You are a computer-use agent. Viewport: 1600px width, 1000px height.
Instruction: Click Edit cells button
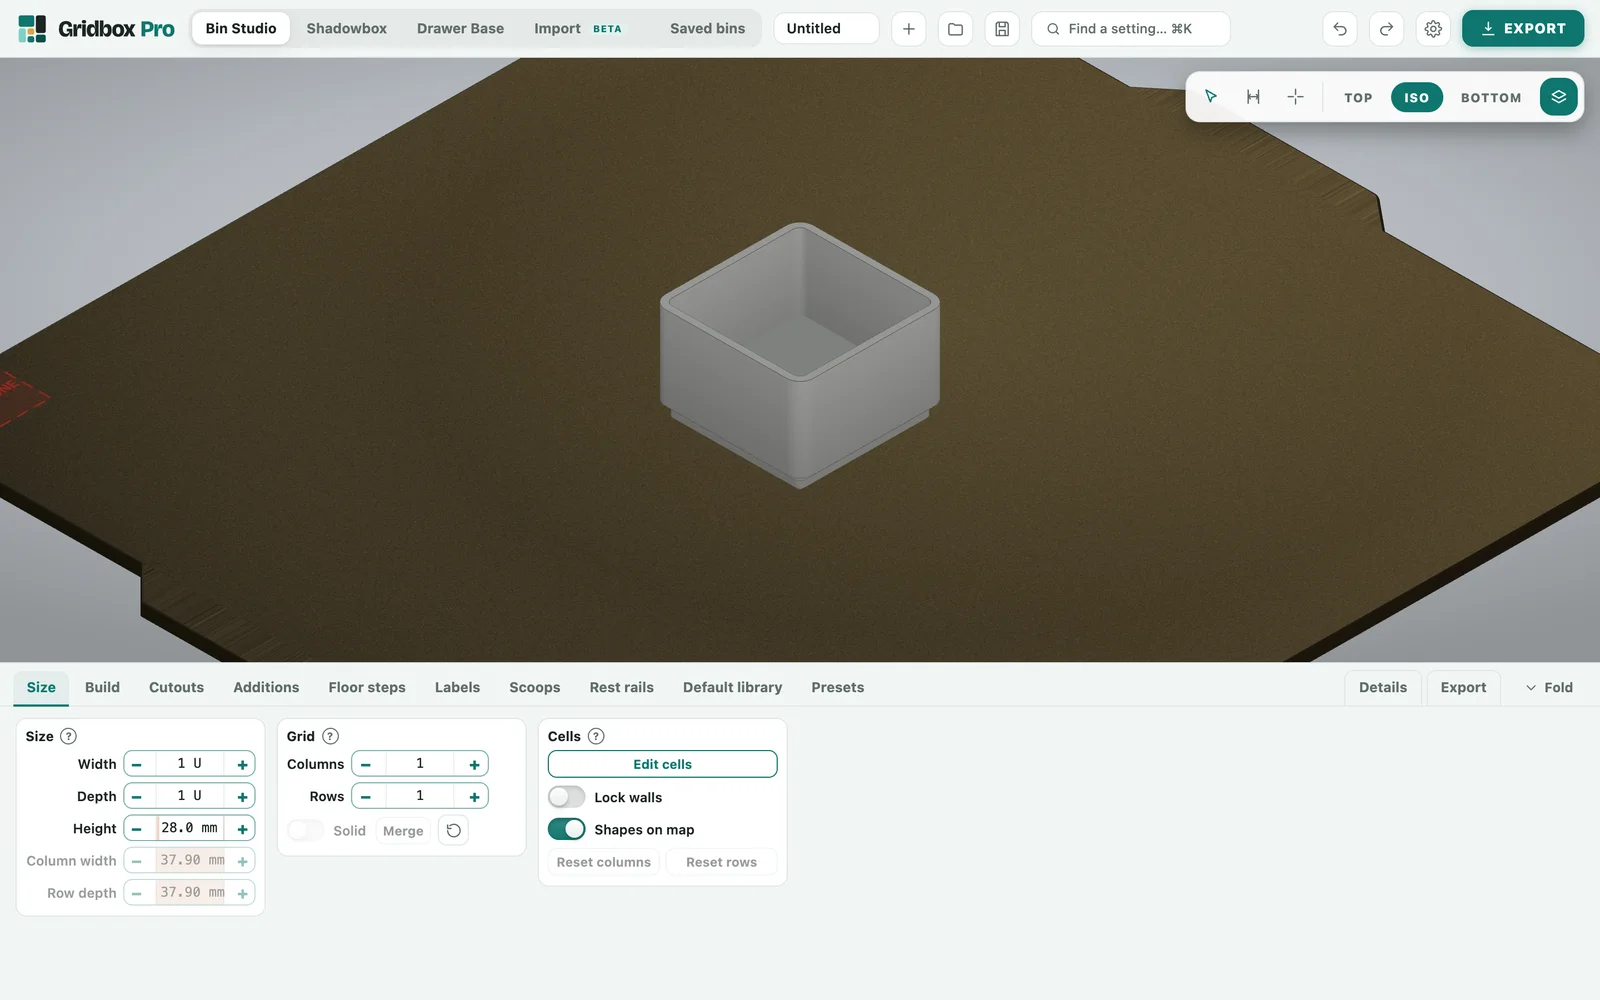coord(662,764)
